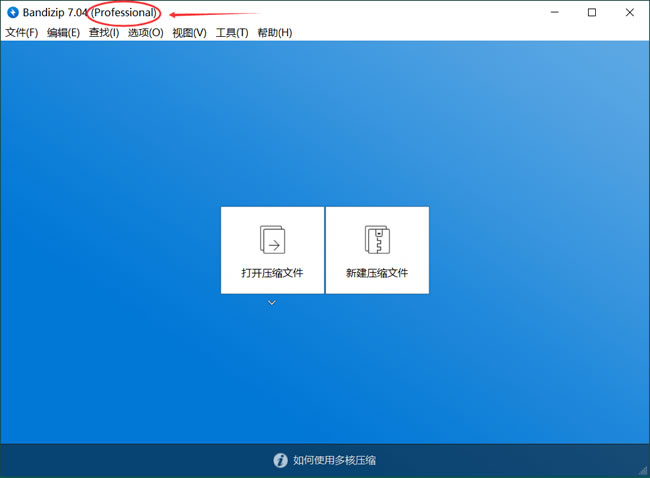
Task: Maximize the Bandizip window
Action: point(592,13)
